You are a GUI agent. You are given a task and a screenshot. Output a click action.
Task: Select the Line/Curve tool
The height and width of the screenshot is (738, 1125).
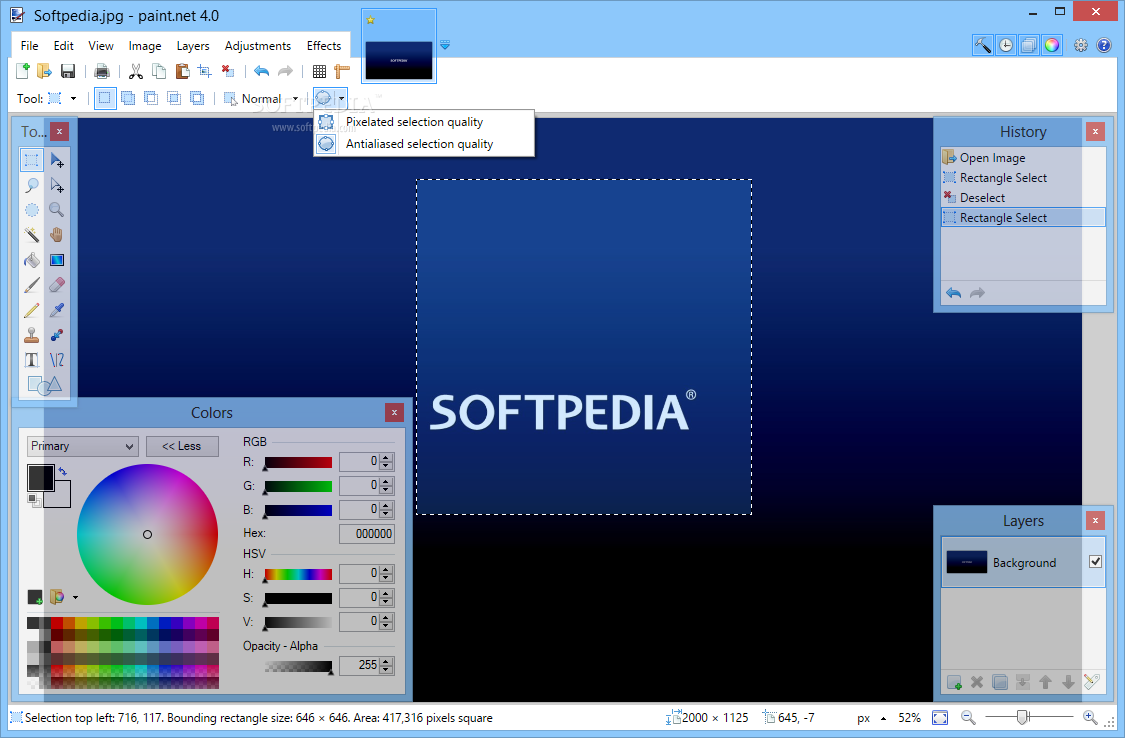click(57, 360)
